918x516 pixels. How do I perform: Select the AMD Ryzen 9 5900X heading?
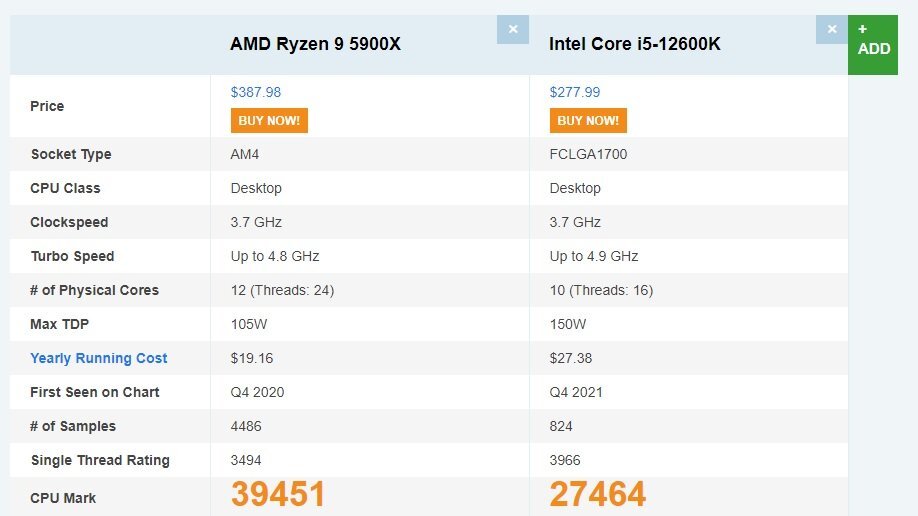(x=316, y=44)
